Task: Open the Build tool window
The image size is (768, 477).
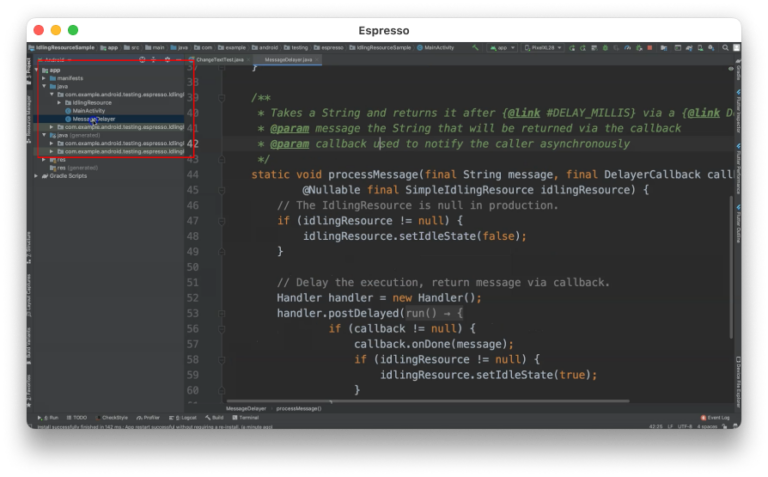Action: point(215,418)
